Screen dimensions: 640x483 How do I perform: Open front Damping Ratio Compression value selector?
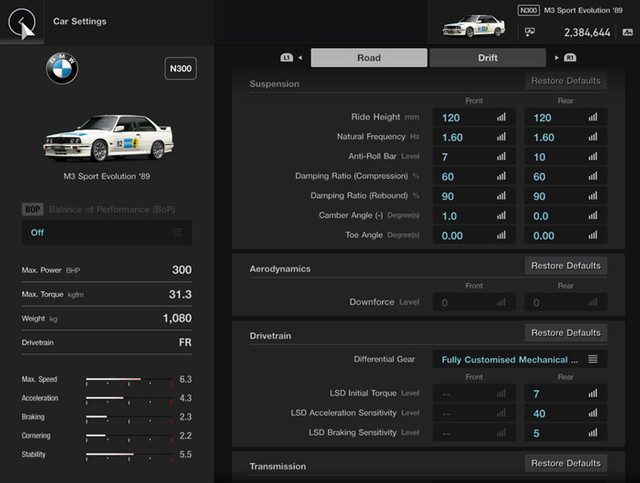[473, 176]
